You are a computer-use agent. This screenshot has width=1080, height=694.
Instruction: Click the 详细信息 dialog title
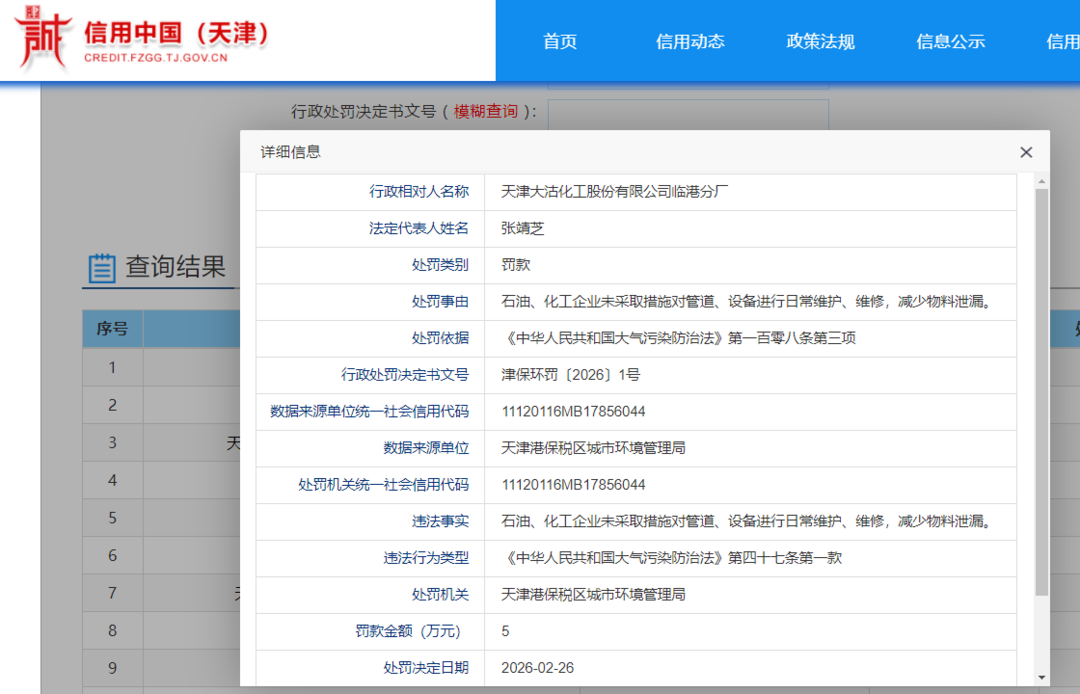tap(290, 152)
